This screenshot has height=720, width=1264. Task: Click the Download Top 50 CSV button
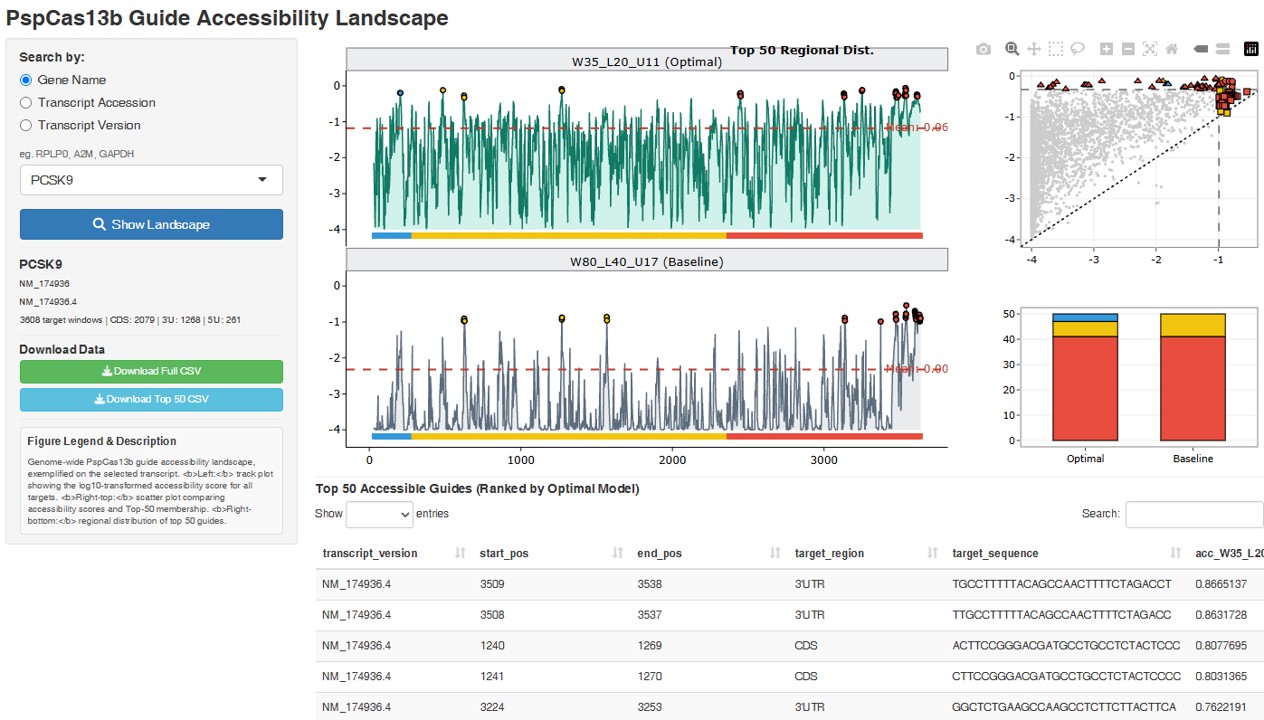tap(151, 399)
